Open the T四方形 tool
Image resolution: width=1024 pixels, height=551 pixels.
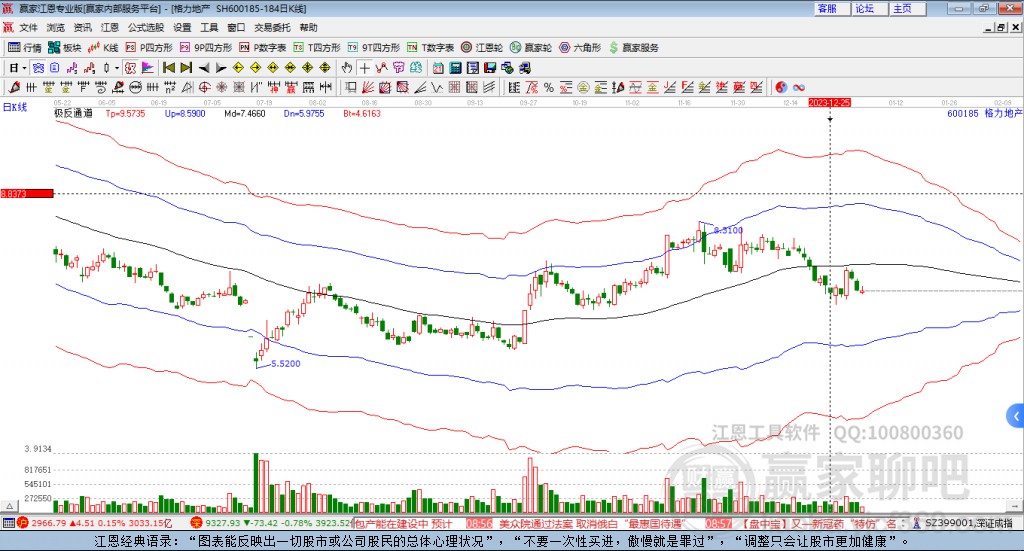click(317, 48)
